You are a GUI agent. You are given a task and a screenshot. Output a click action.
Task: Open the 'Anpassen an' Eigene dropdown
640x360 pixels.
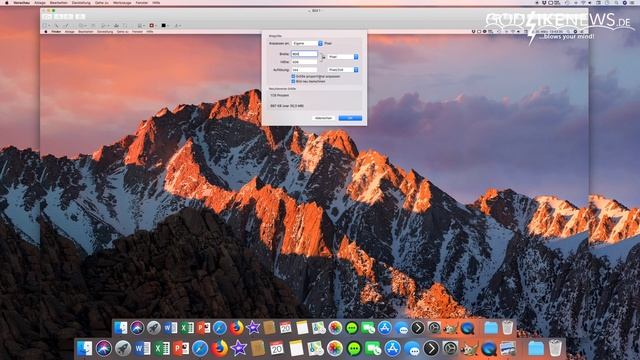coord(307,43)
